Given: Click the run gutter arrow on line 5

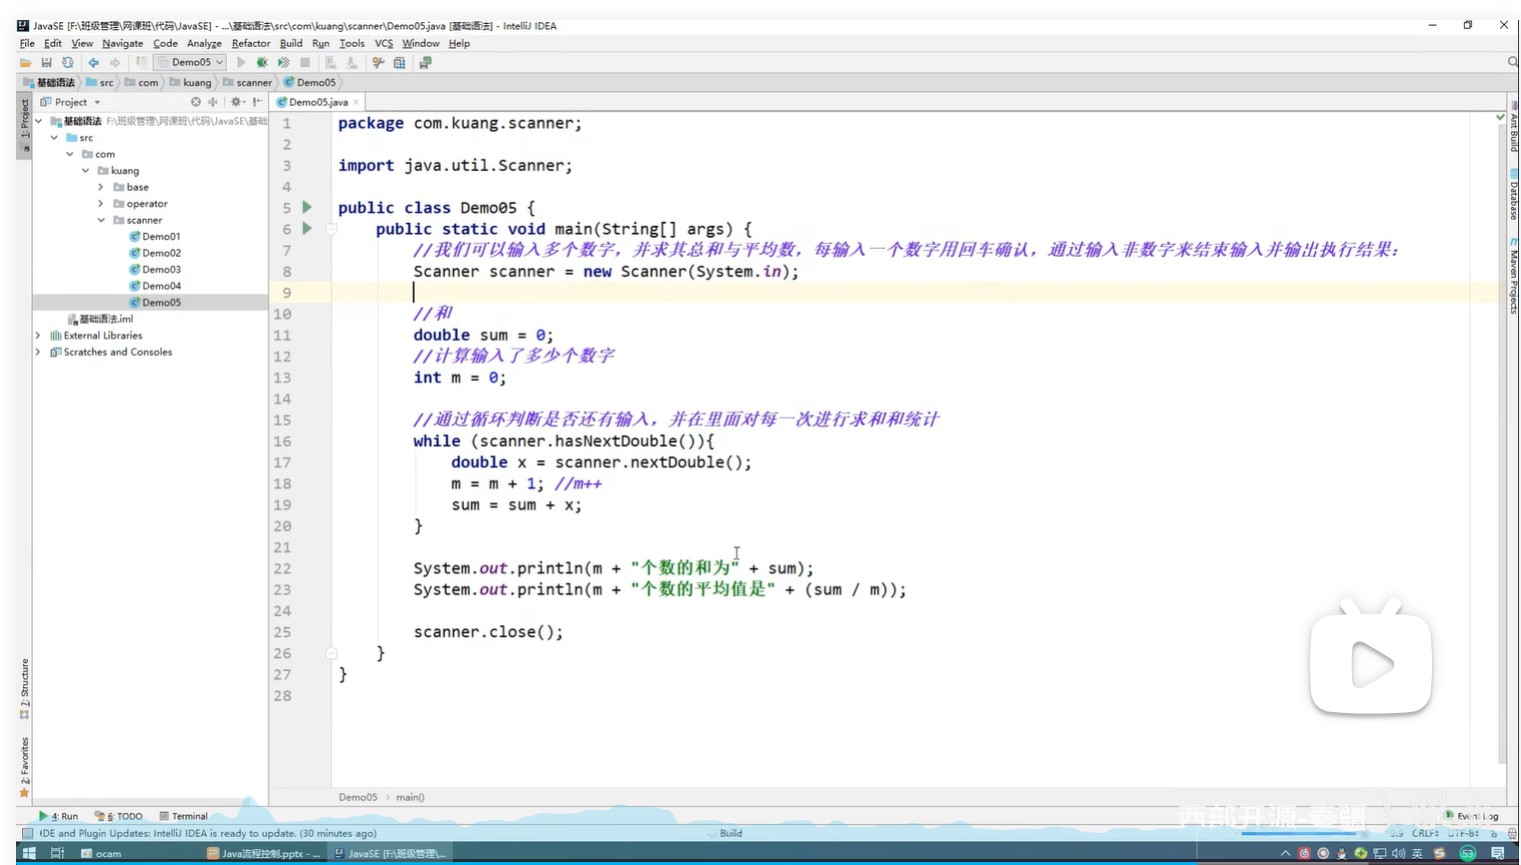Looking at the screenshot, I should [307, 207].
